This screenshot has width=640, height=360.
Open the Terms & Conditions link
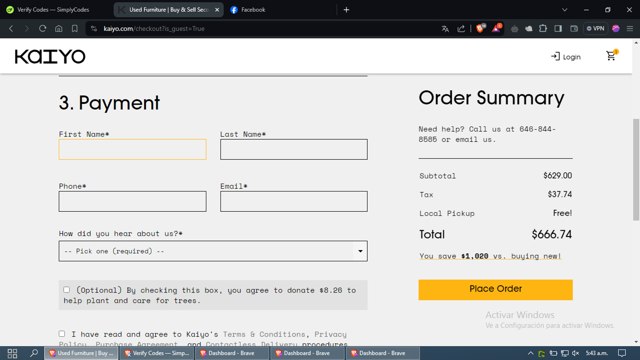pos(264,334)
